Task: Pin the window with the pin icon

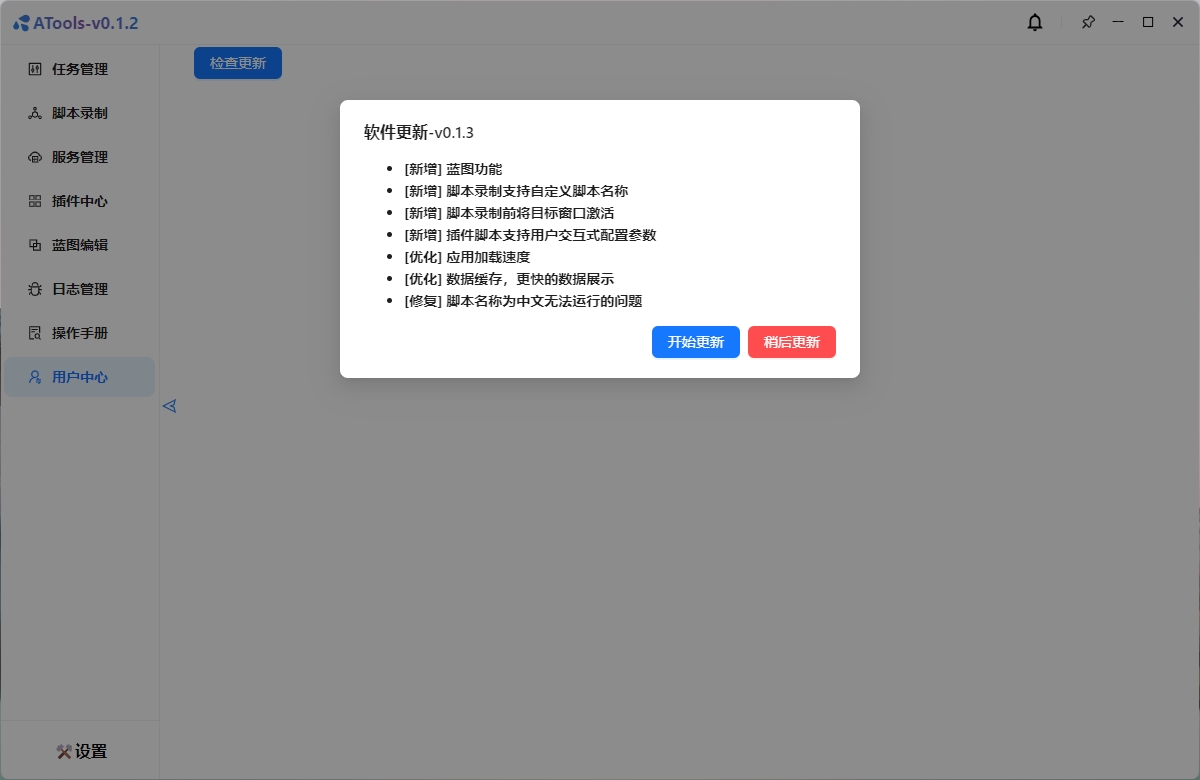Action: point(1088,22)
